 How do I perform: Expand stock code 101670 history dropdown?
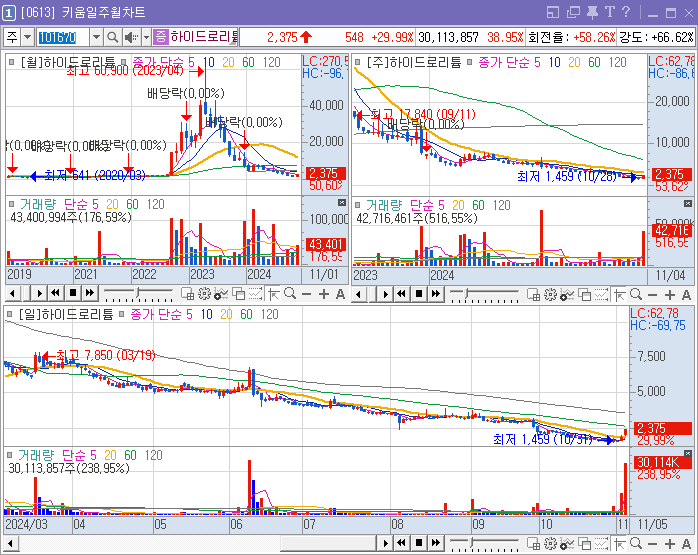(96, 37)
